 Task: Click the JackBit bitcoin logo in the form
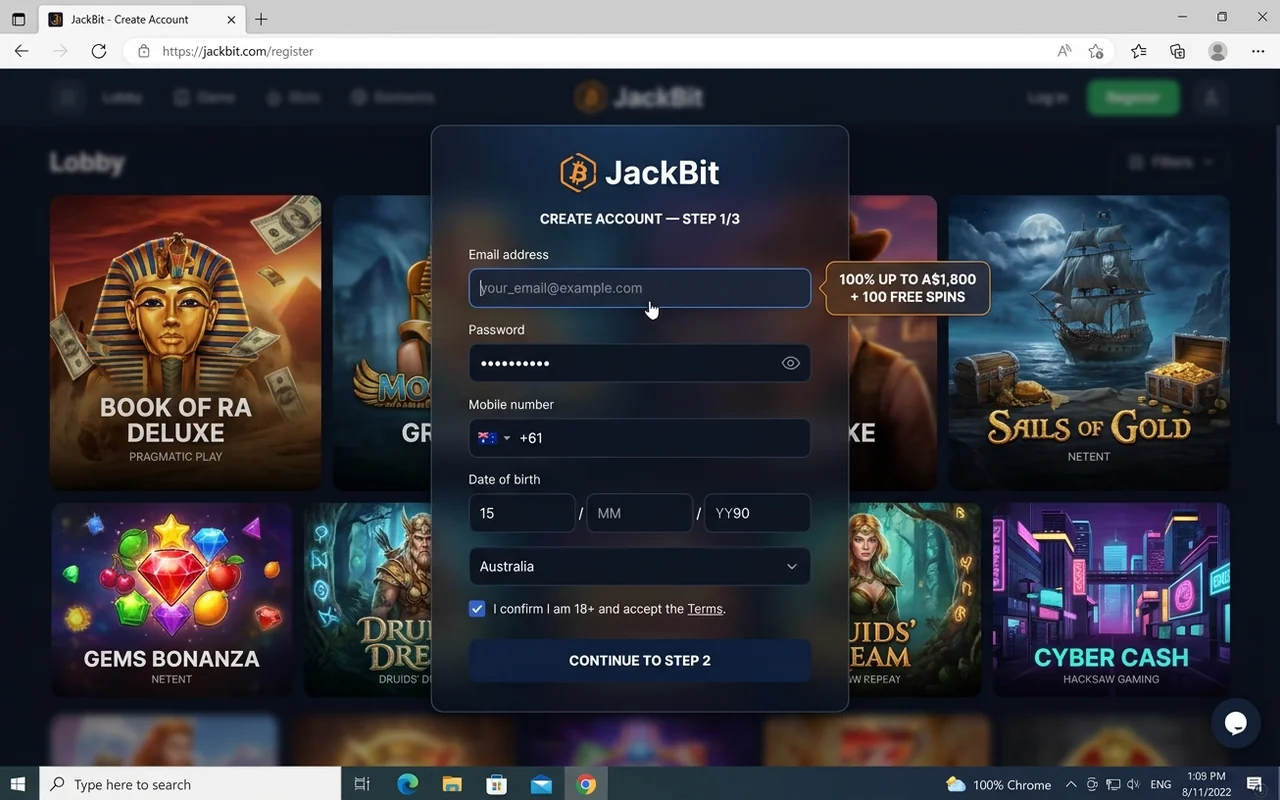[x=578, y=173]
